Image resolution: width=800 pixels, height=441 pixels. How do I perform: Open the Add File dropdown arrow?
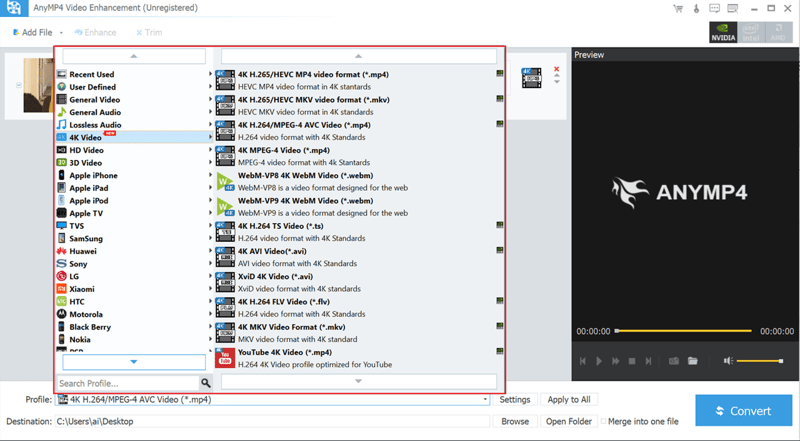[61, 33]
